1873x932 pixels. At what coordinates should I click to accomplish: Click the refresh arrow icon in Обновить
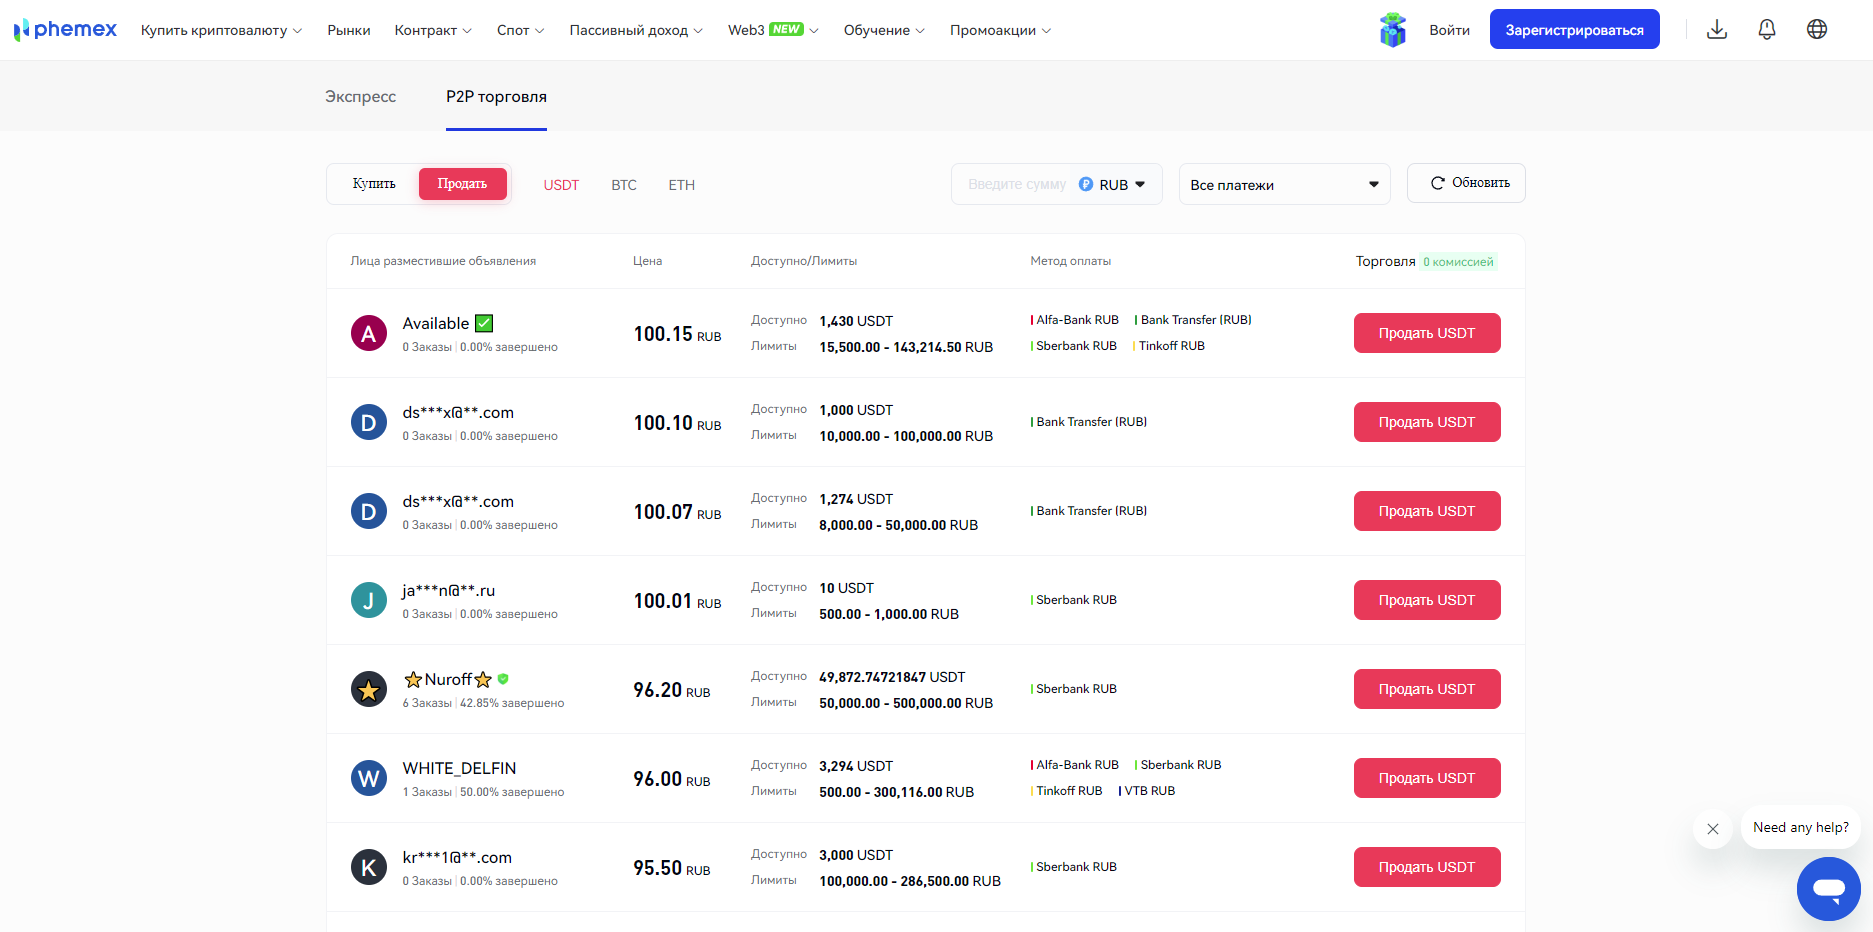point(1438,183)
